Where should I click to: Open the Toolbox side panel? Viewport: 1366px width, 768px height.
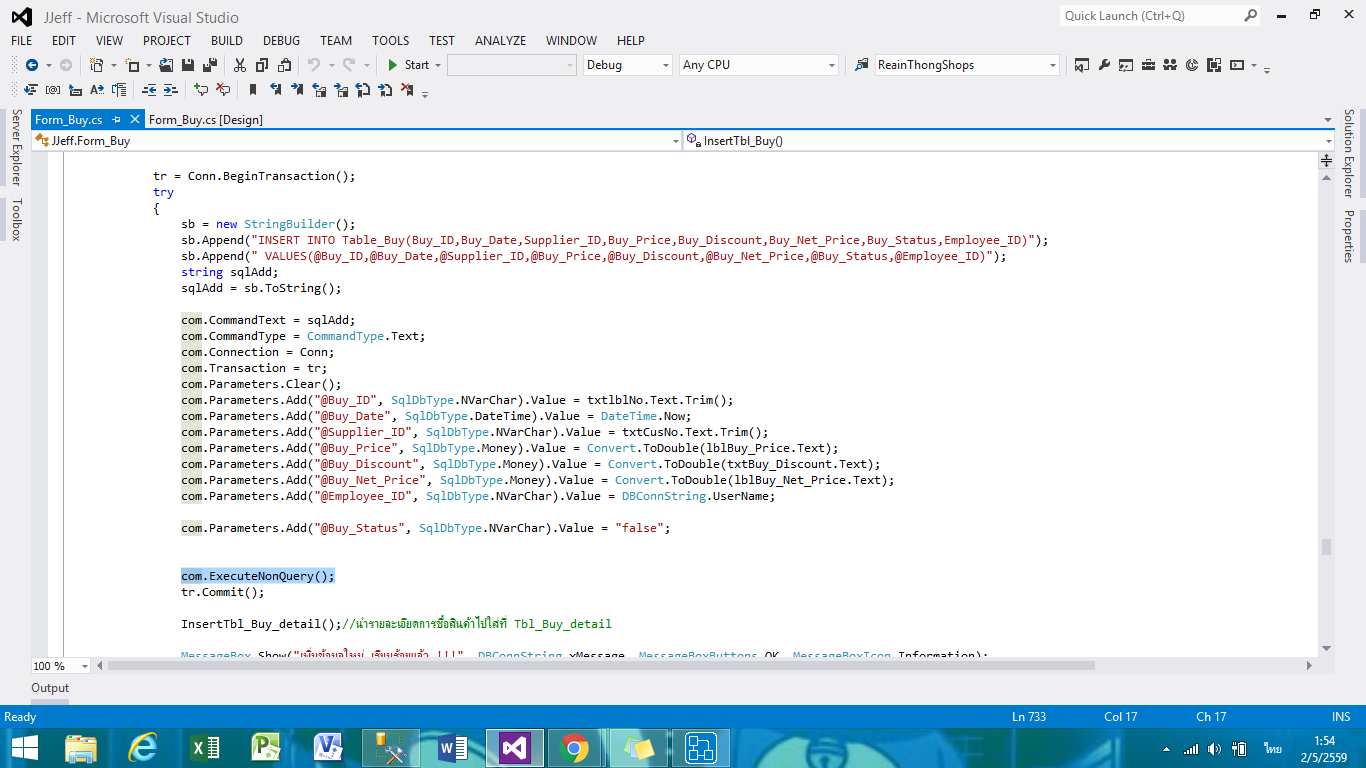[x=15, y=219]
